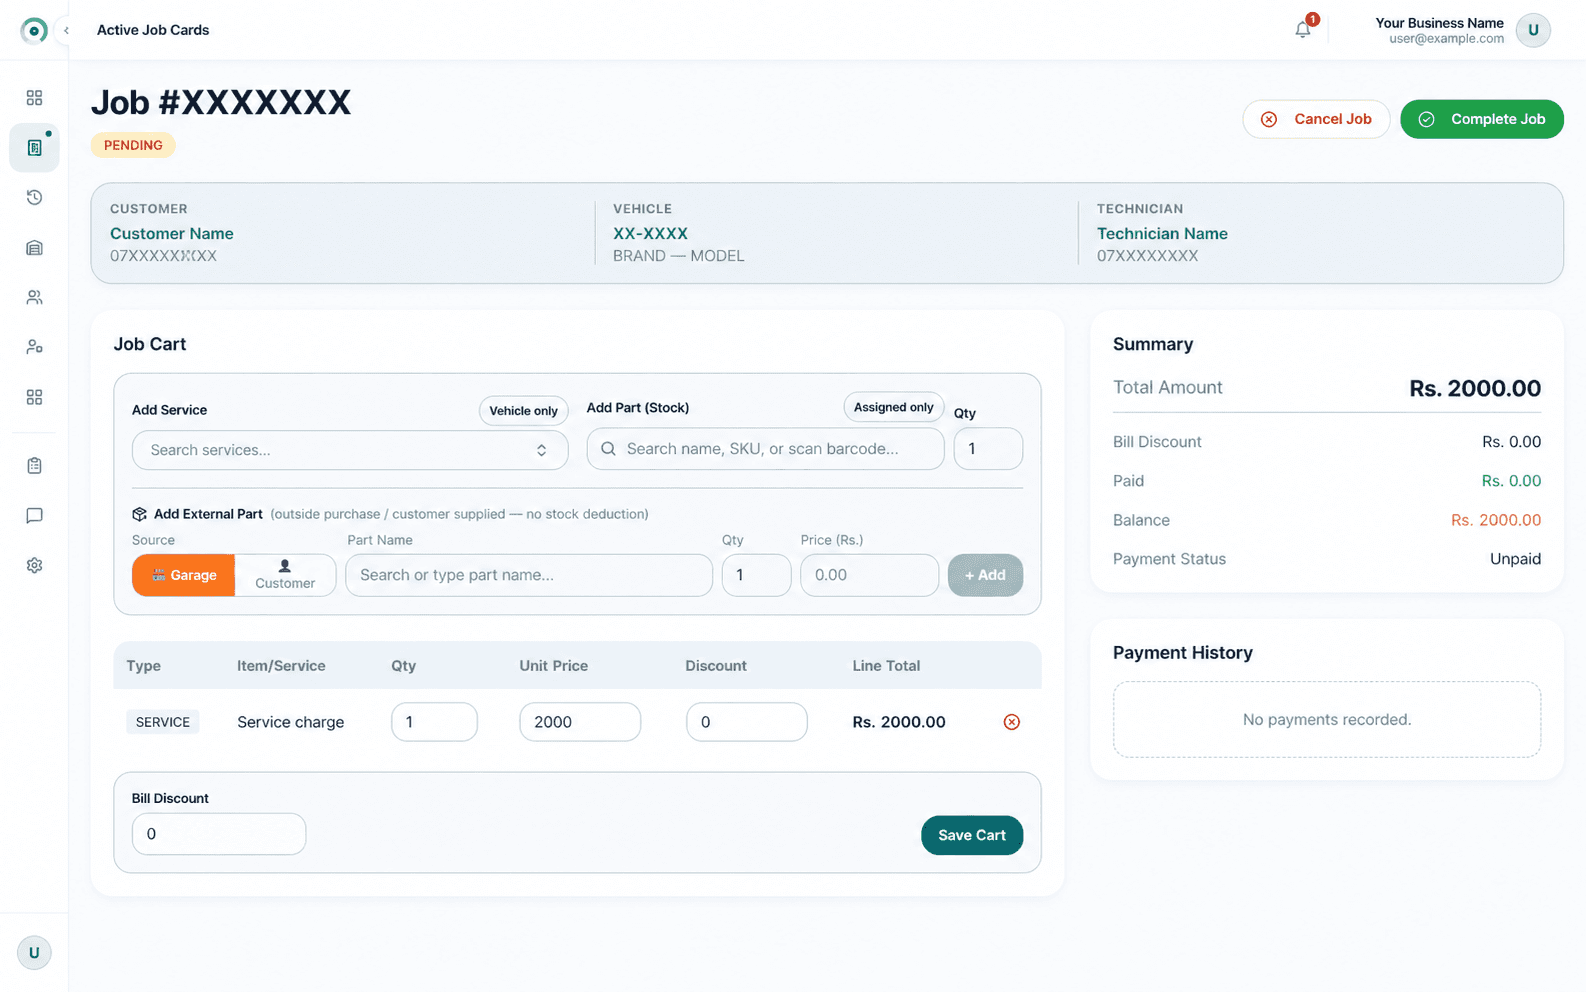Open the customers (two people) sidebar icon

34,297
